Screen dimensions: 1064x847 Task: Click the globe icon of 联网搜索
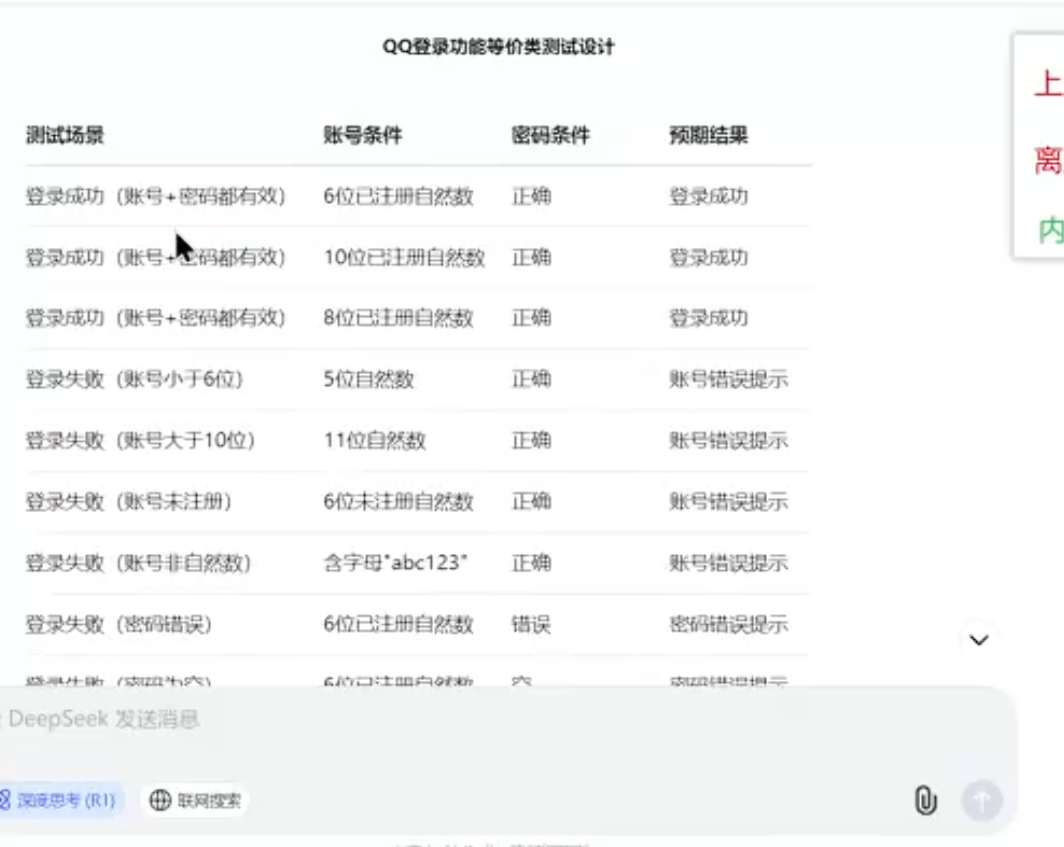[160, 800]
